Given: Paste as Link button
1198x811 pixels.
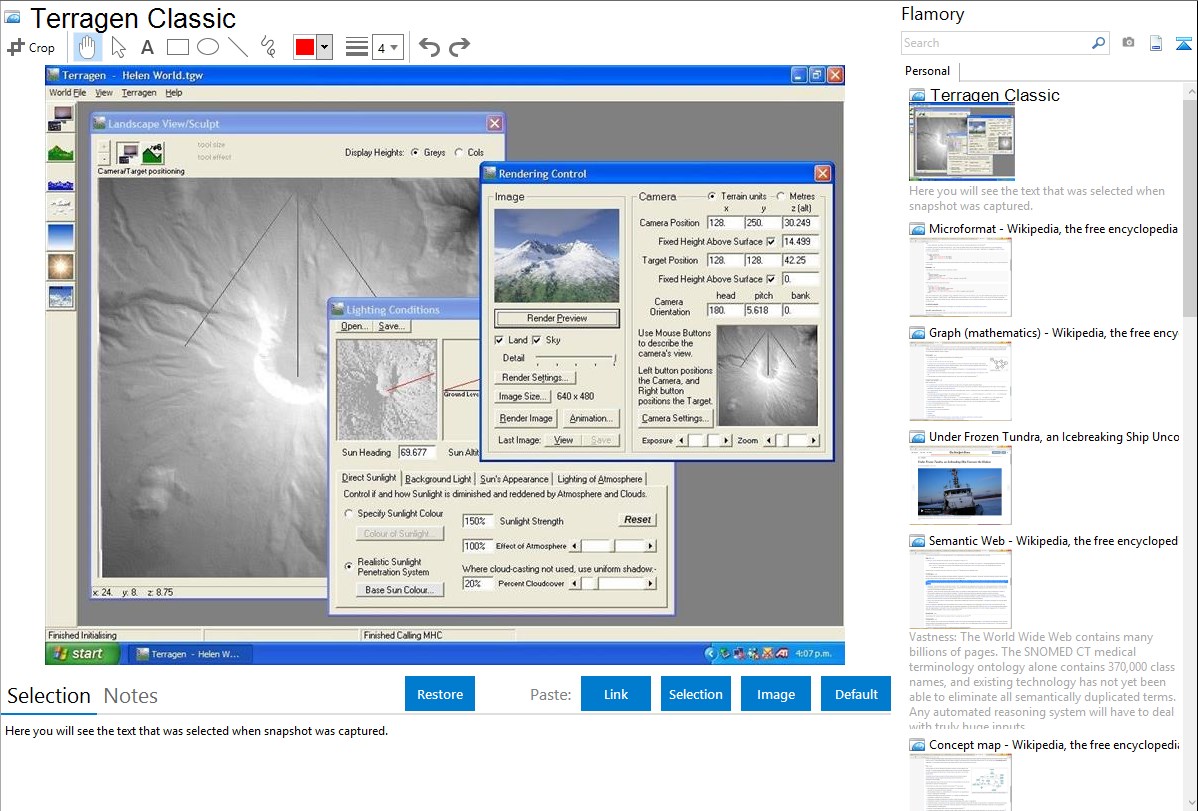Looking at the screenshot, I should 616,694.
